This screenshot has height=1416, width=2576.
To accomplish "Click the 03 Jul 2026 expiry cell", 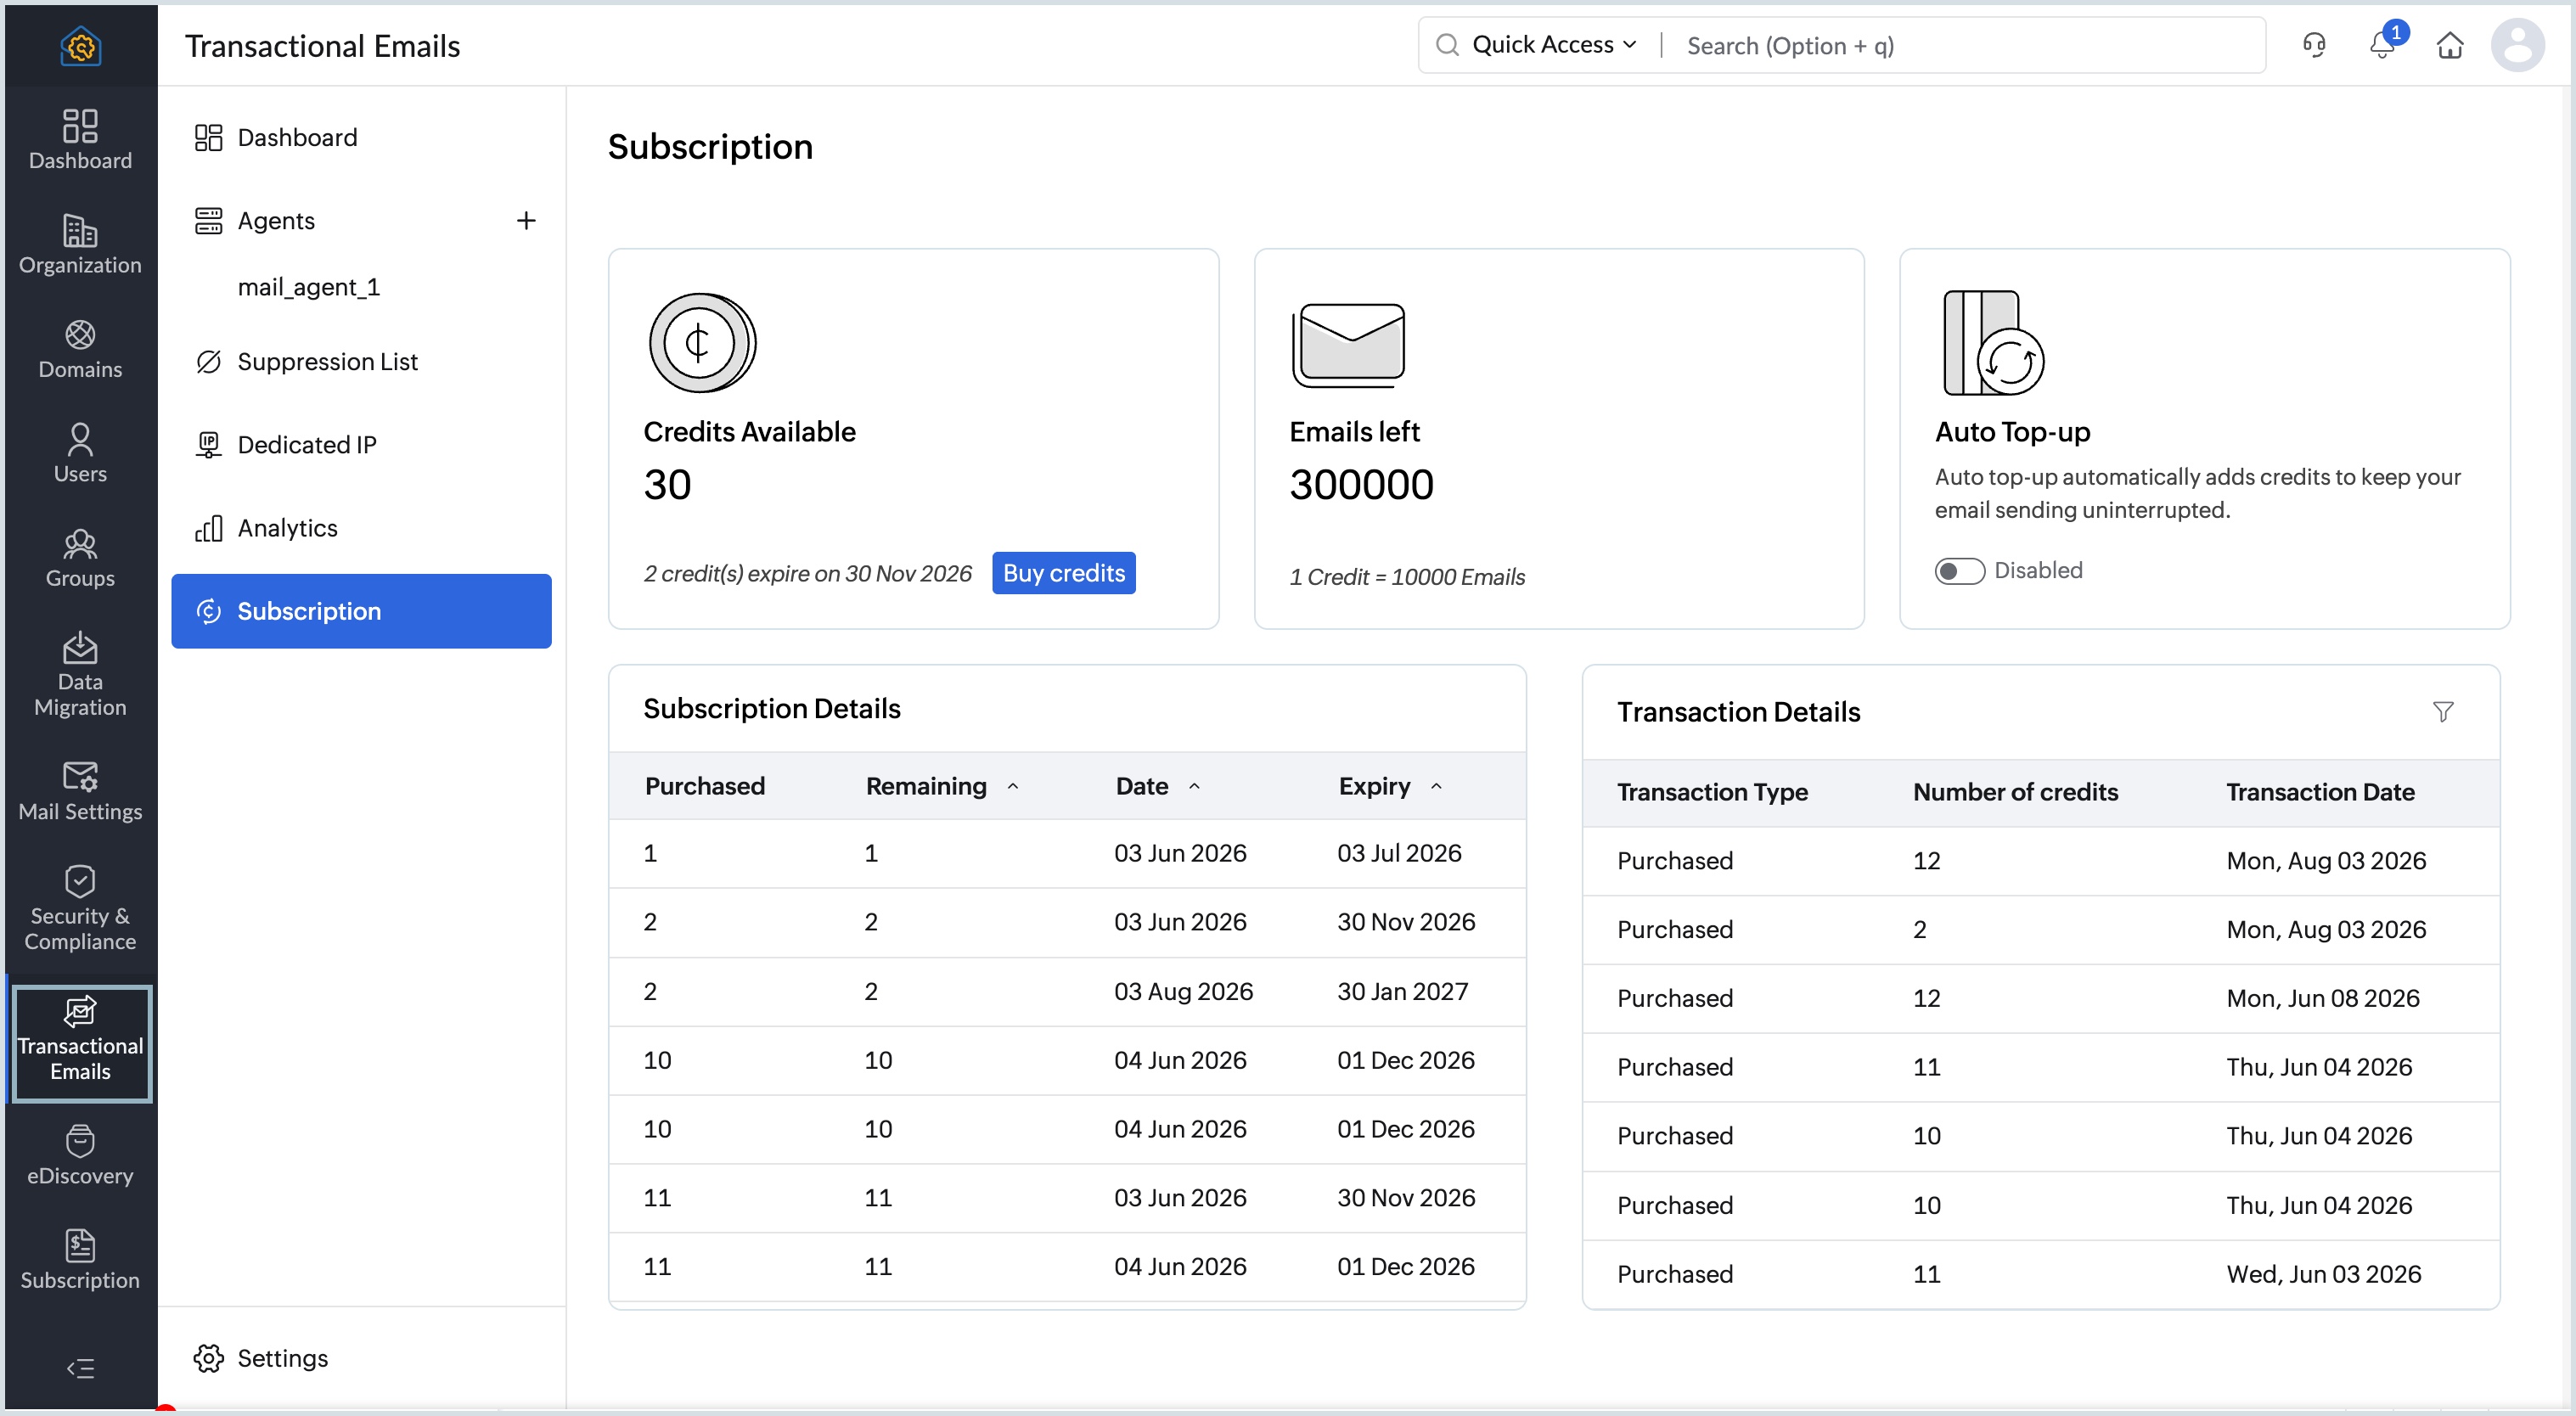I will coord(1399,853).
